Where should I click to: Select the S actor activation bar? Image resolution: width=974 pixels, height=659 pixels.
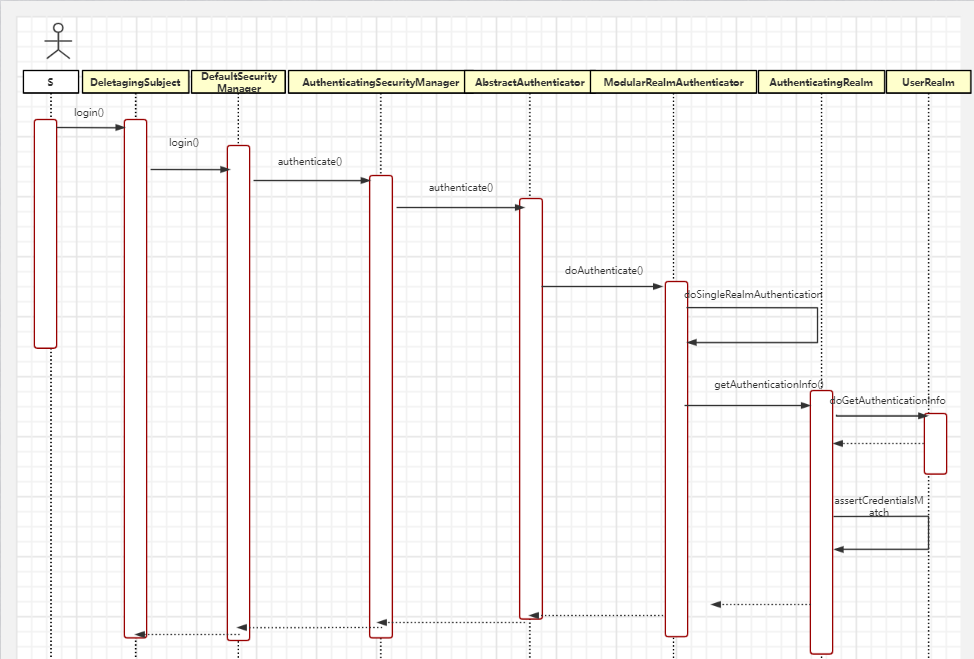[x=45, y=234]
